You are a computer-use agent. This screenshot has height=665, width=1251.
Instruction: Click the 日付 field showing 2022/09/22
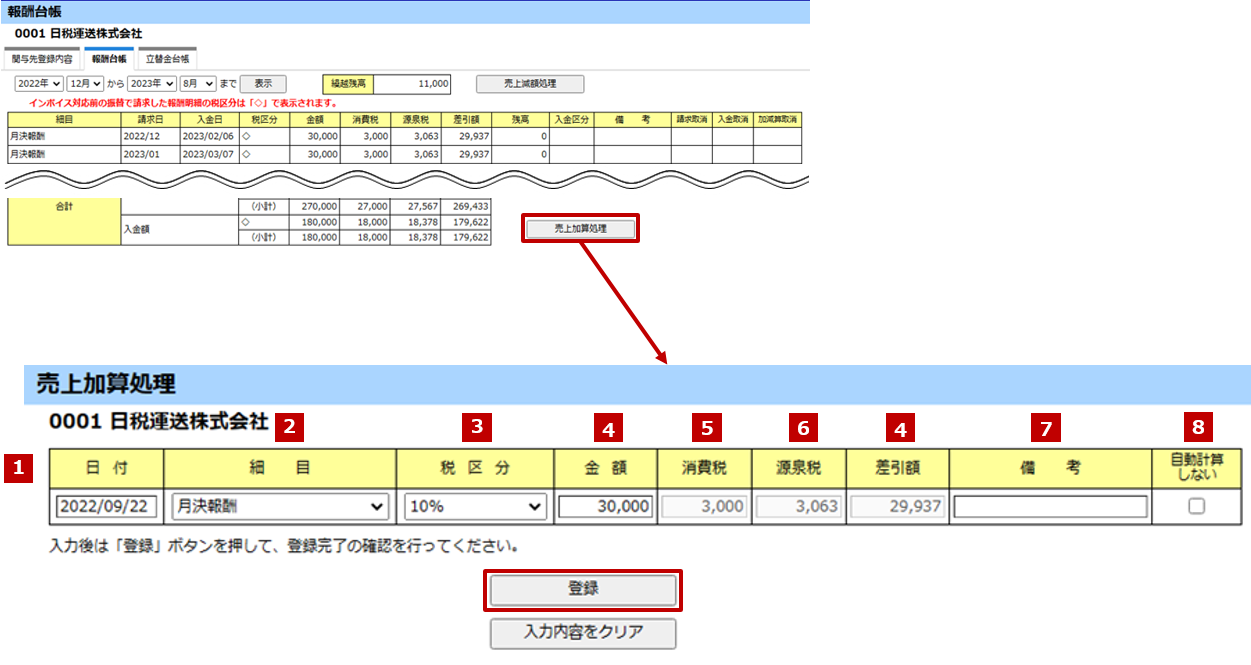point(107,507)
